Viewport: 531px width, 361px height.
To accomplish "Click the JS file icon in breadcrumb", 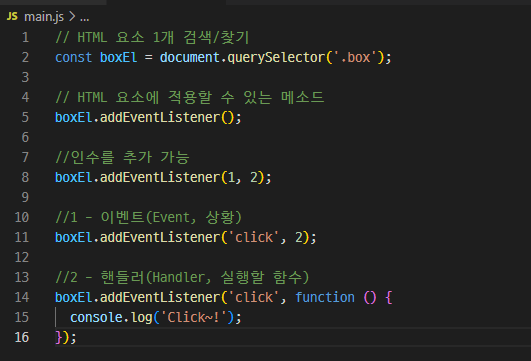I will click(x=12, y=16).
